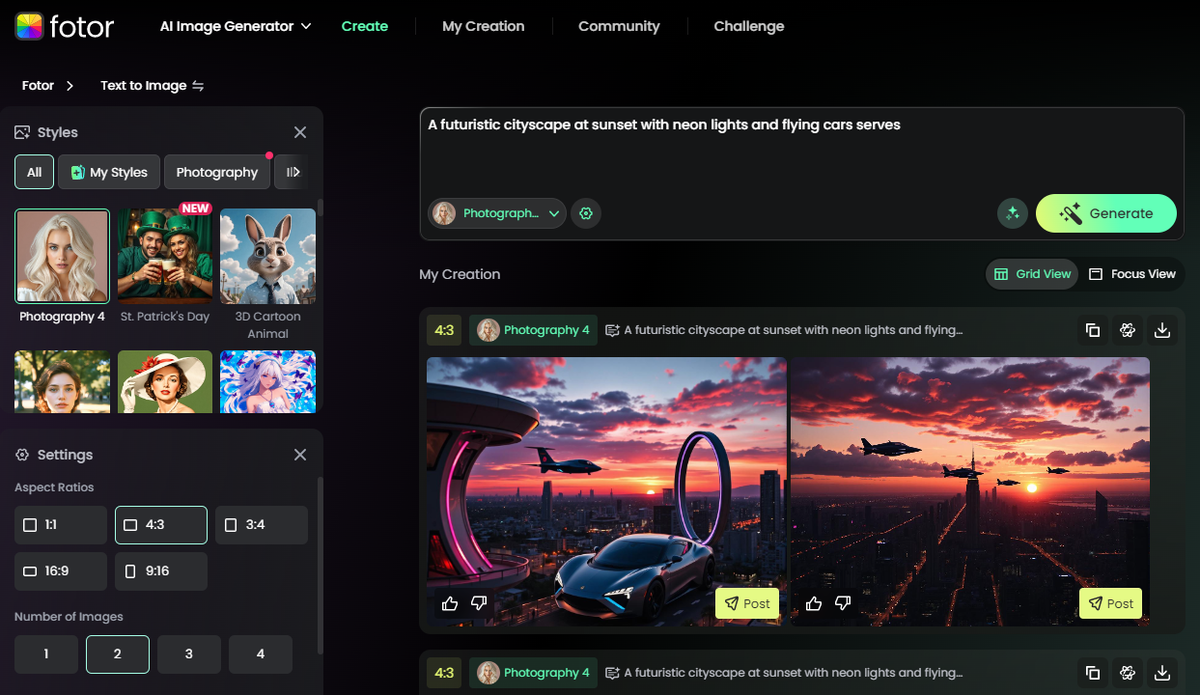1200x695 pixels.
Task: Open advanced settings gear beside the style selector
Action: click(586, 213)
